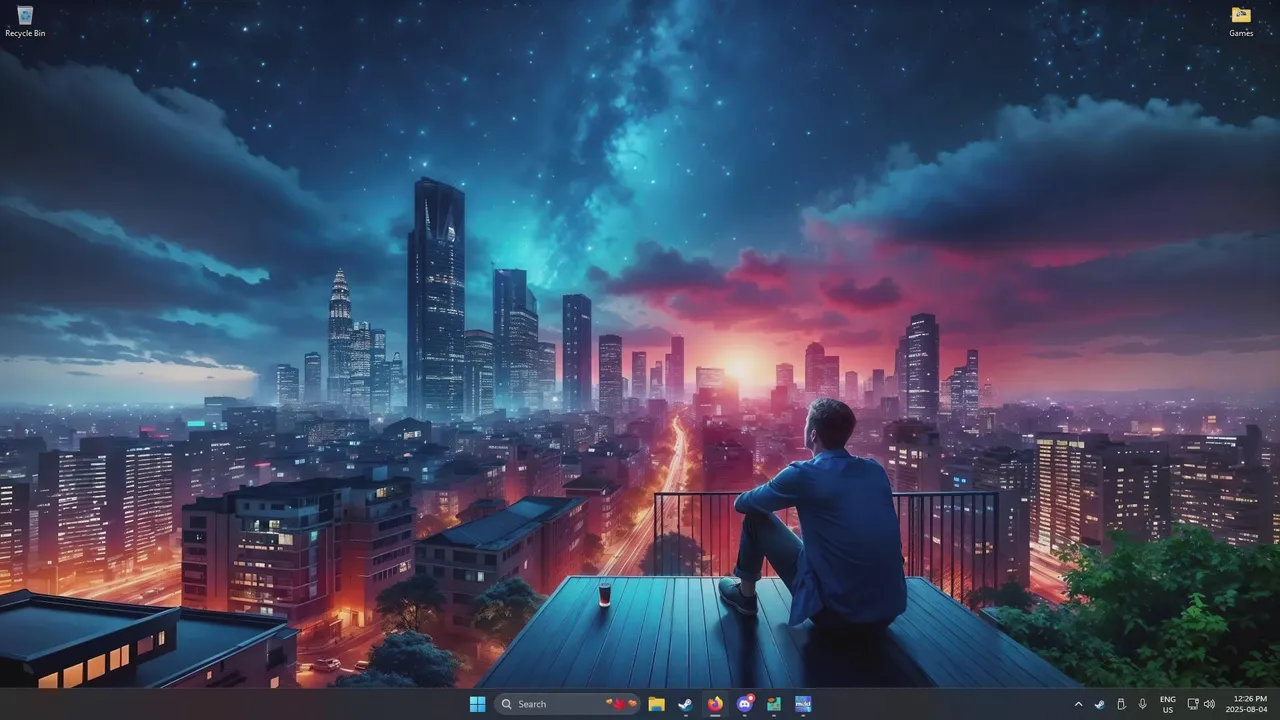Open the last taskbar app beside the map app
Viewport: 1280px width, 720px height.
coord(803,704)
